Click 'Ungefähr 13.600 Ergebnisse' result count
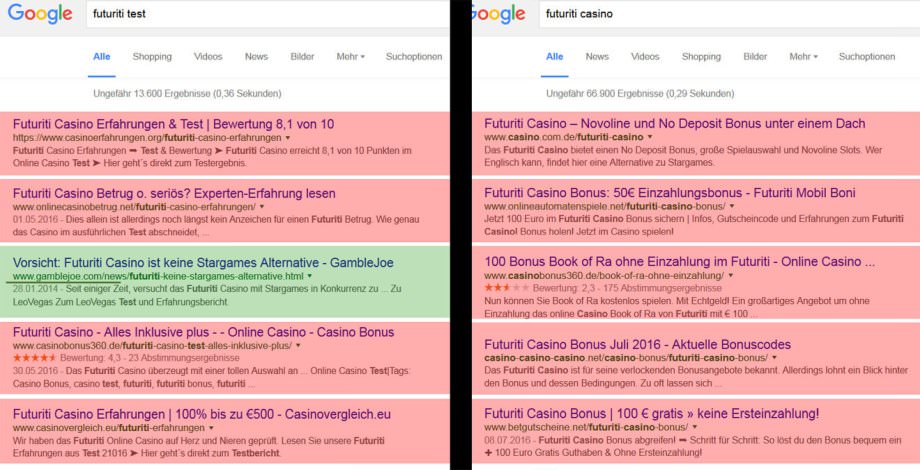 [x=187, y=93]
